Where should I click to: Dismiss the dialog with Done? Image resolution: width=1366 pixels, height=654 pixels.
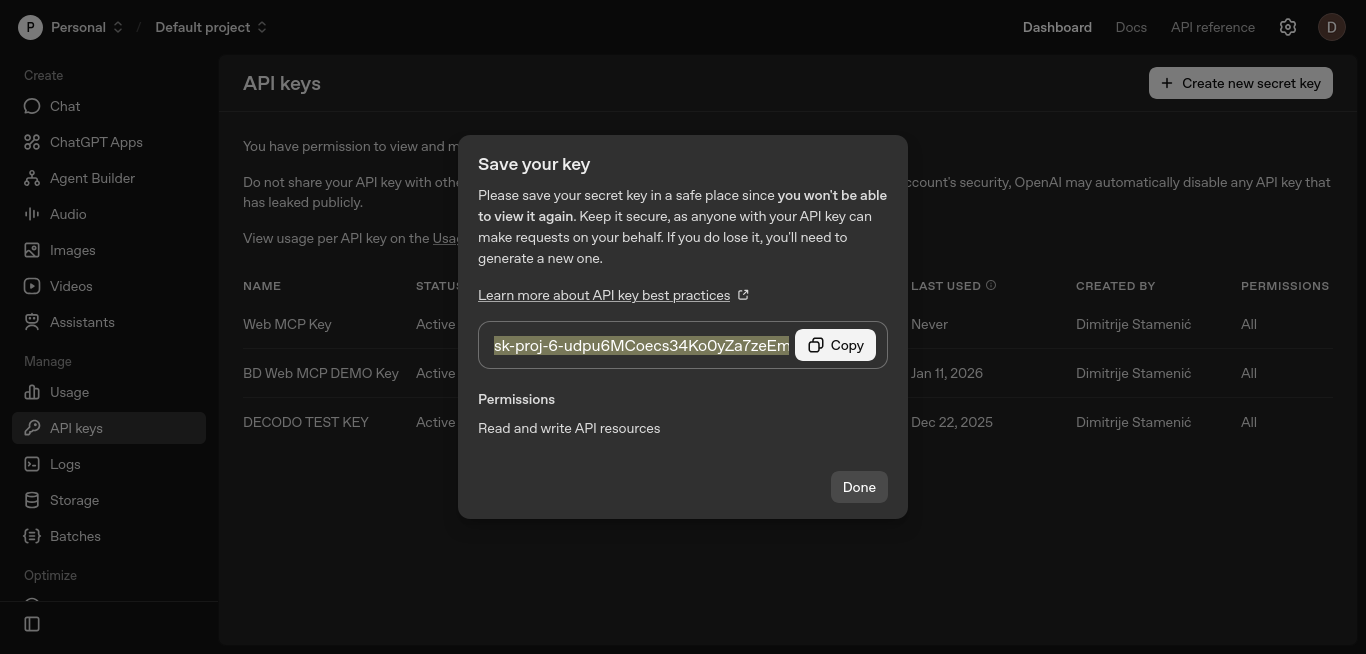tap(858, 487)
